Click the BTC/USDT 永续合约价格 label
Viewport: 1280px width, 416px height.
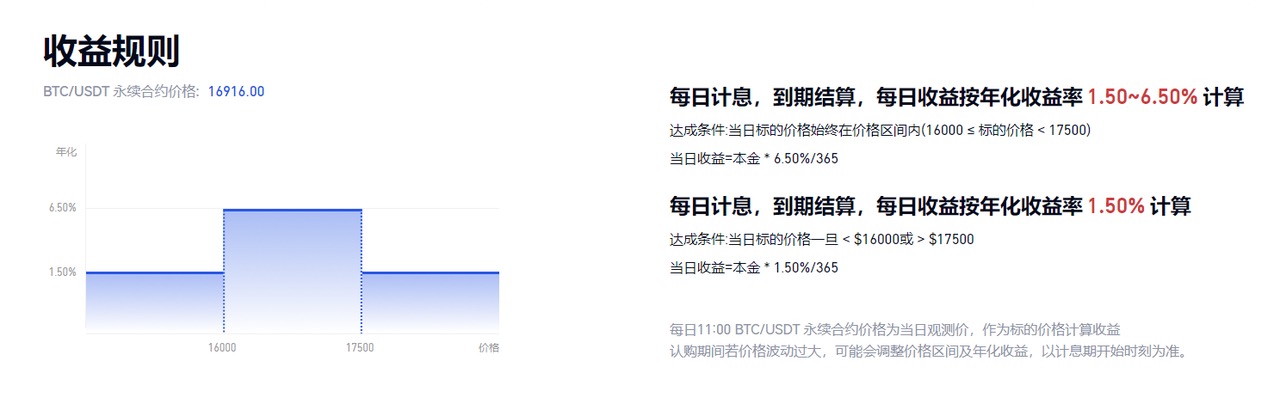(121, 92)
